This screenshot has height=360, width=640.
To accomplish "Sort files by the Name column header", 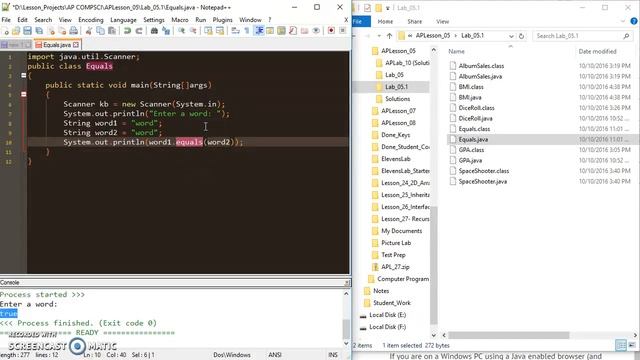I will click(x=456, y=51).
